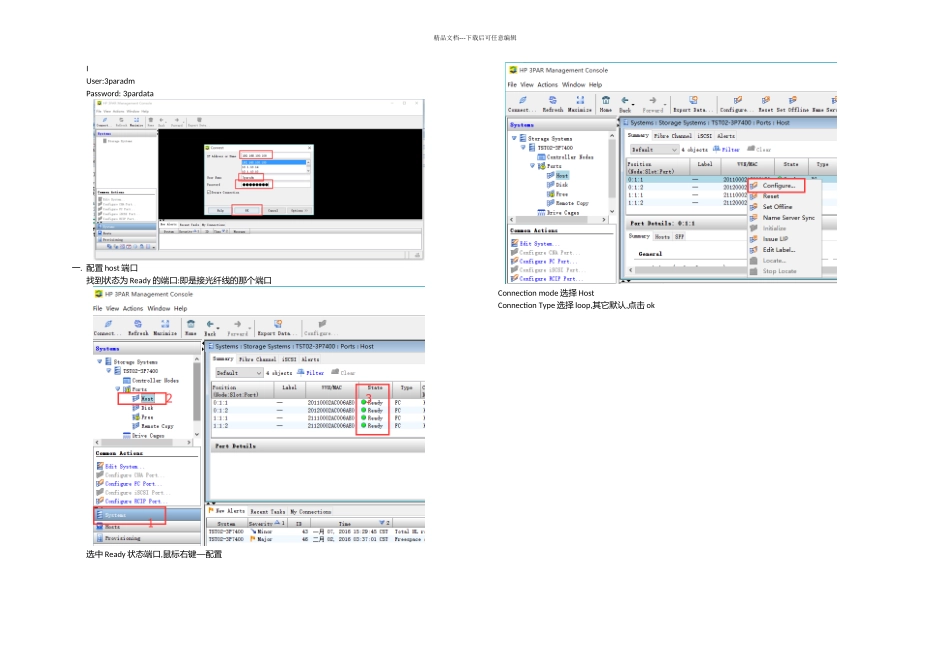Image resolution: width=950 pixels, height=672 pixels.
Task: Open Actions menu in the Ready-state console
Action: tap(133, 308)
